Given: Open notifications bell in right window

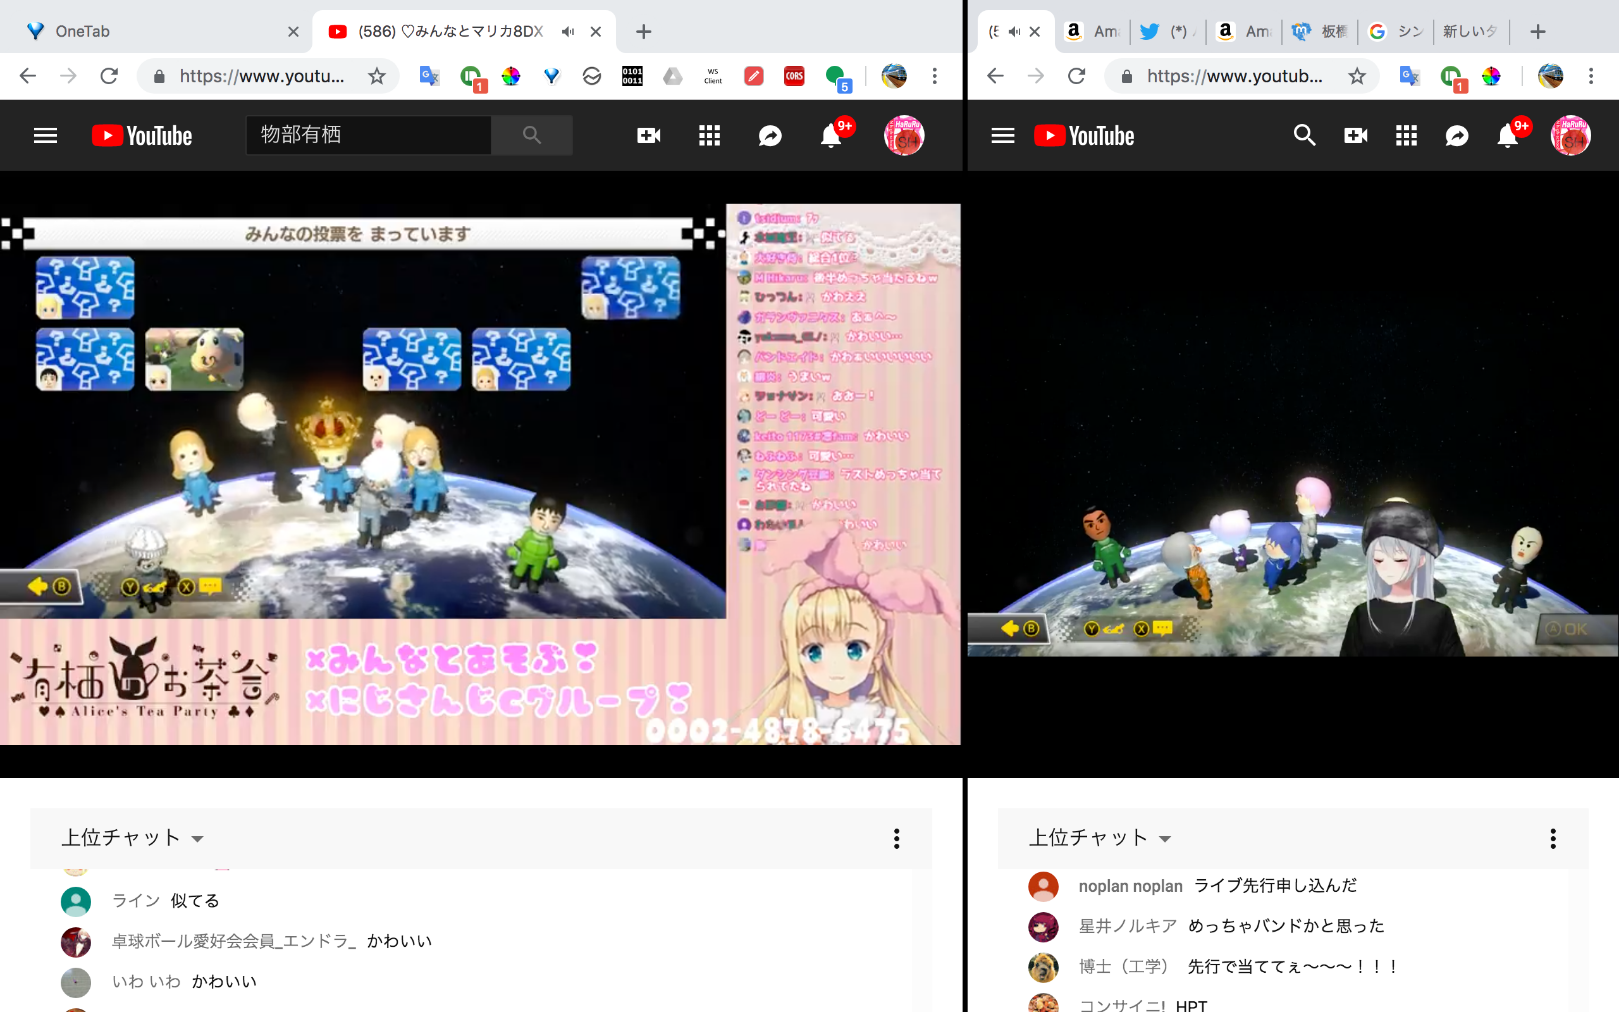Looking at the screenshot, I should point(1508,136).
